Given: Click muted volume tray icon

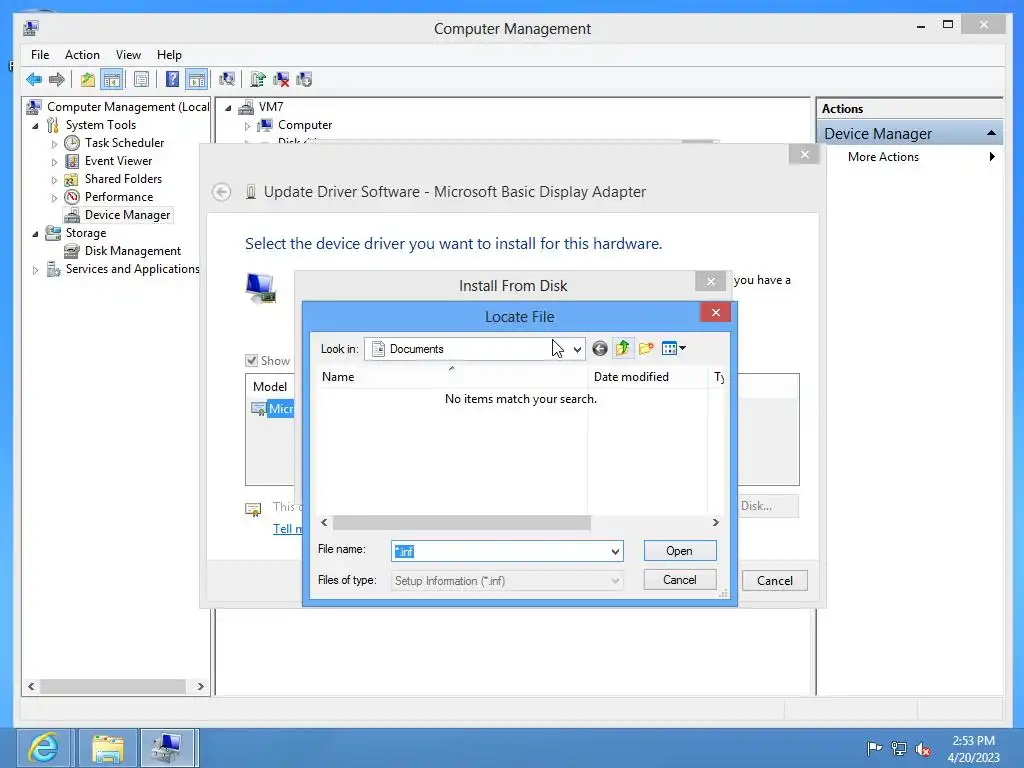Looking at the screenshot, I should (923, 749).
